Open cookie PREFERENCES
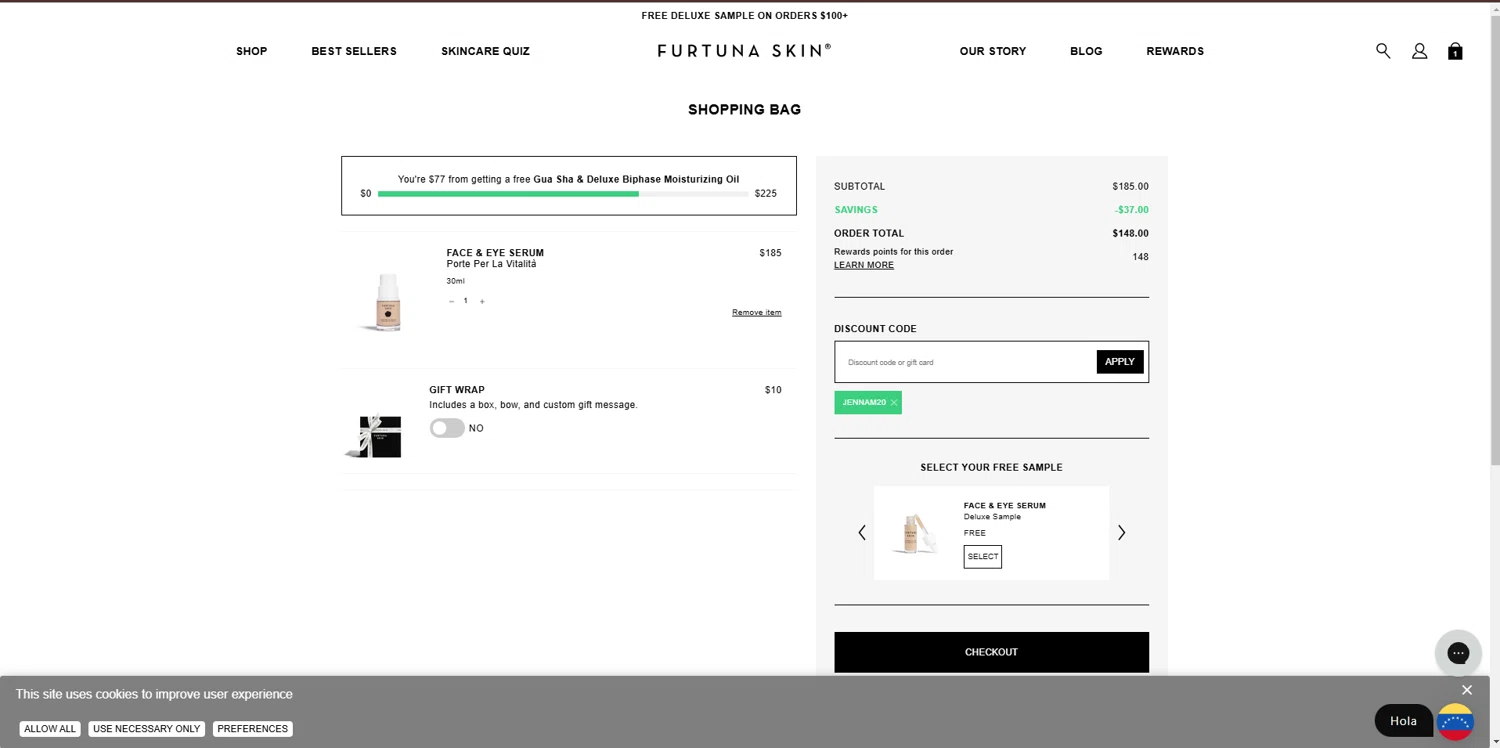This screenshot has width=1500, height=748. coord(253,729)
